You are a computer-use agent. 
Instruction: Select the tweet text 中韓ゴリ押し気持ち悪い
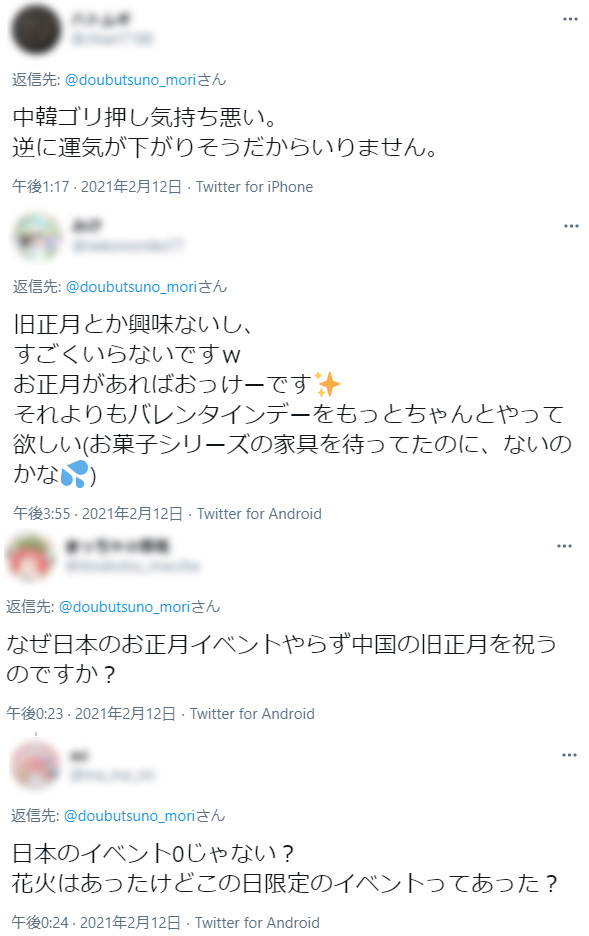[144, 117]
